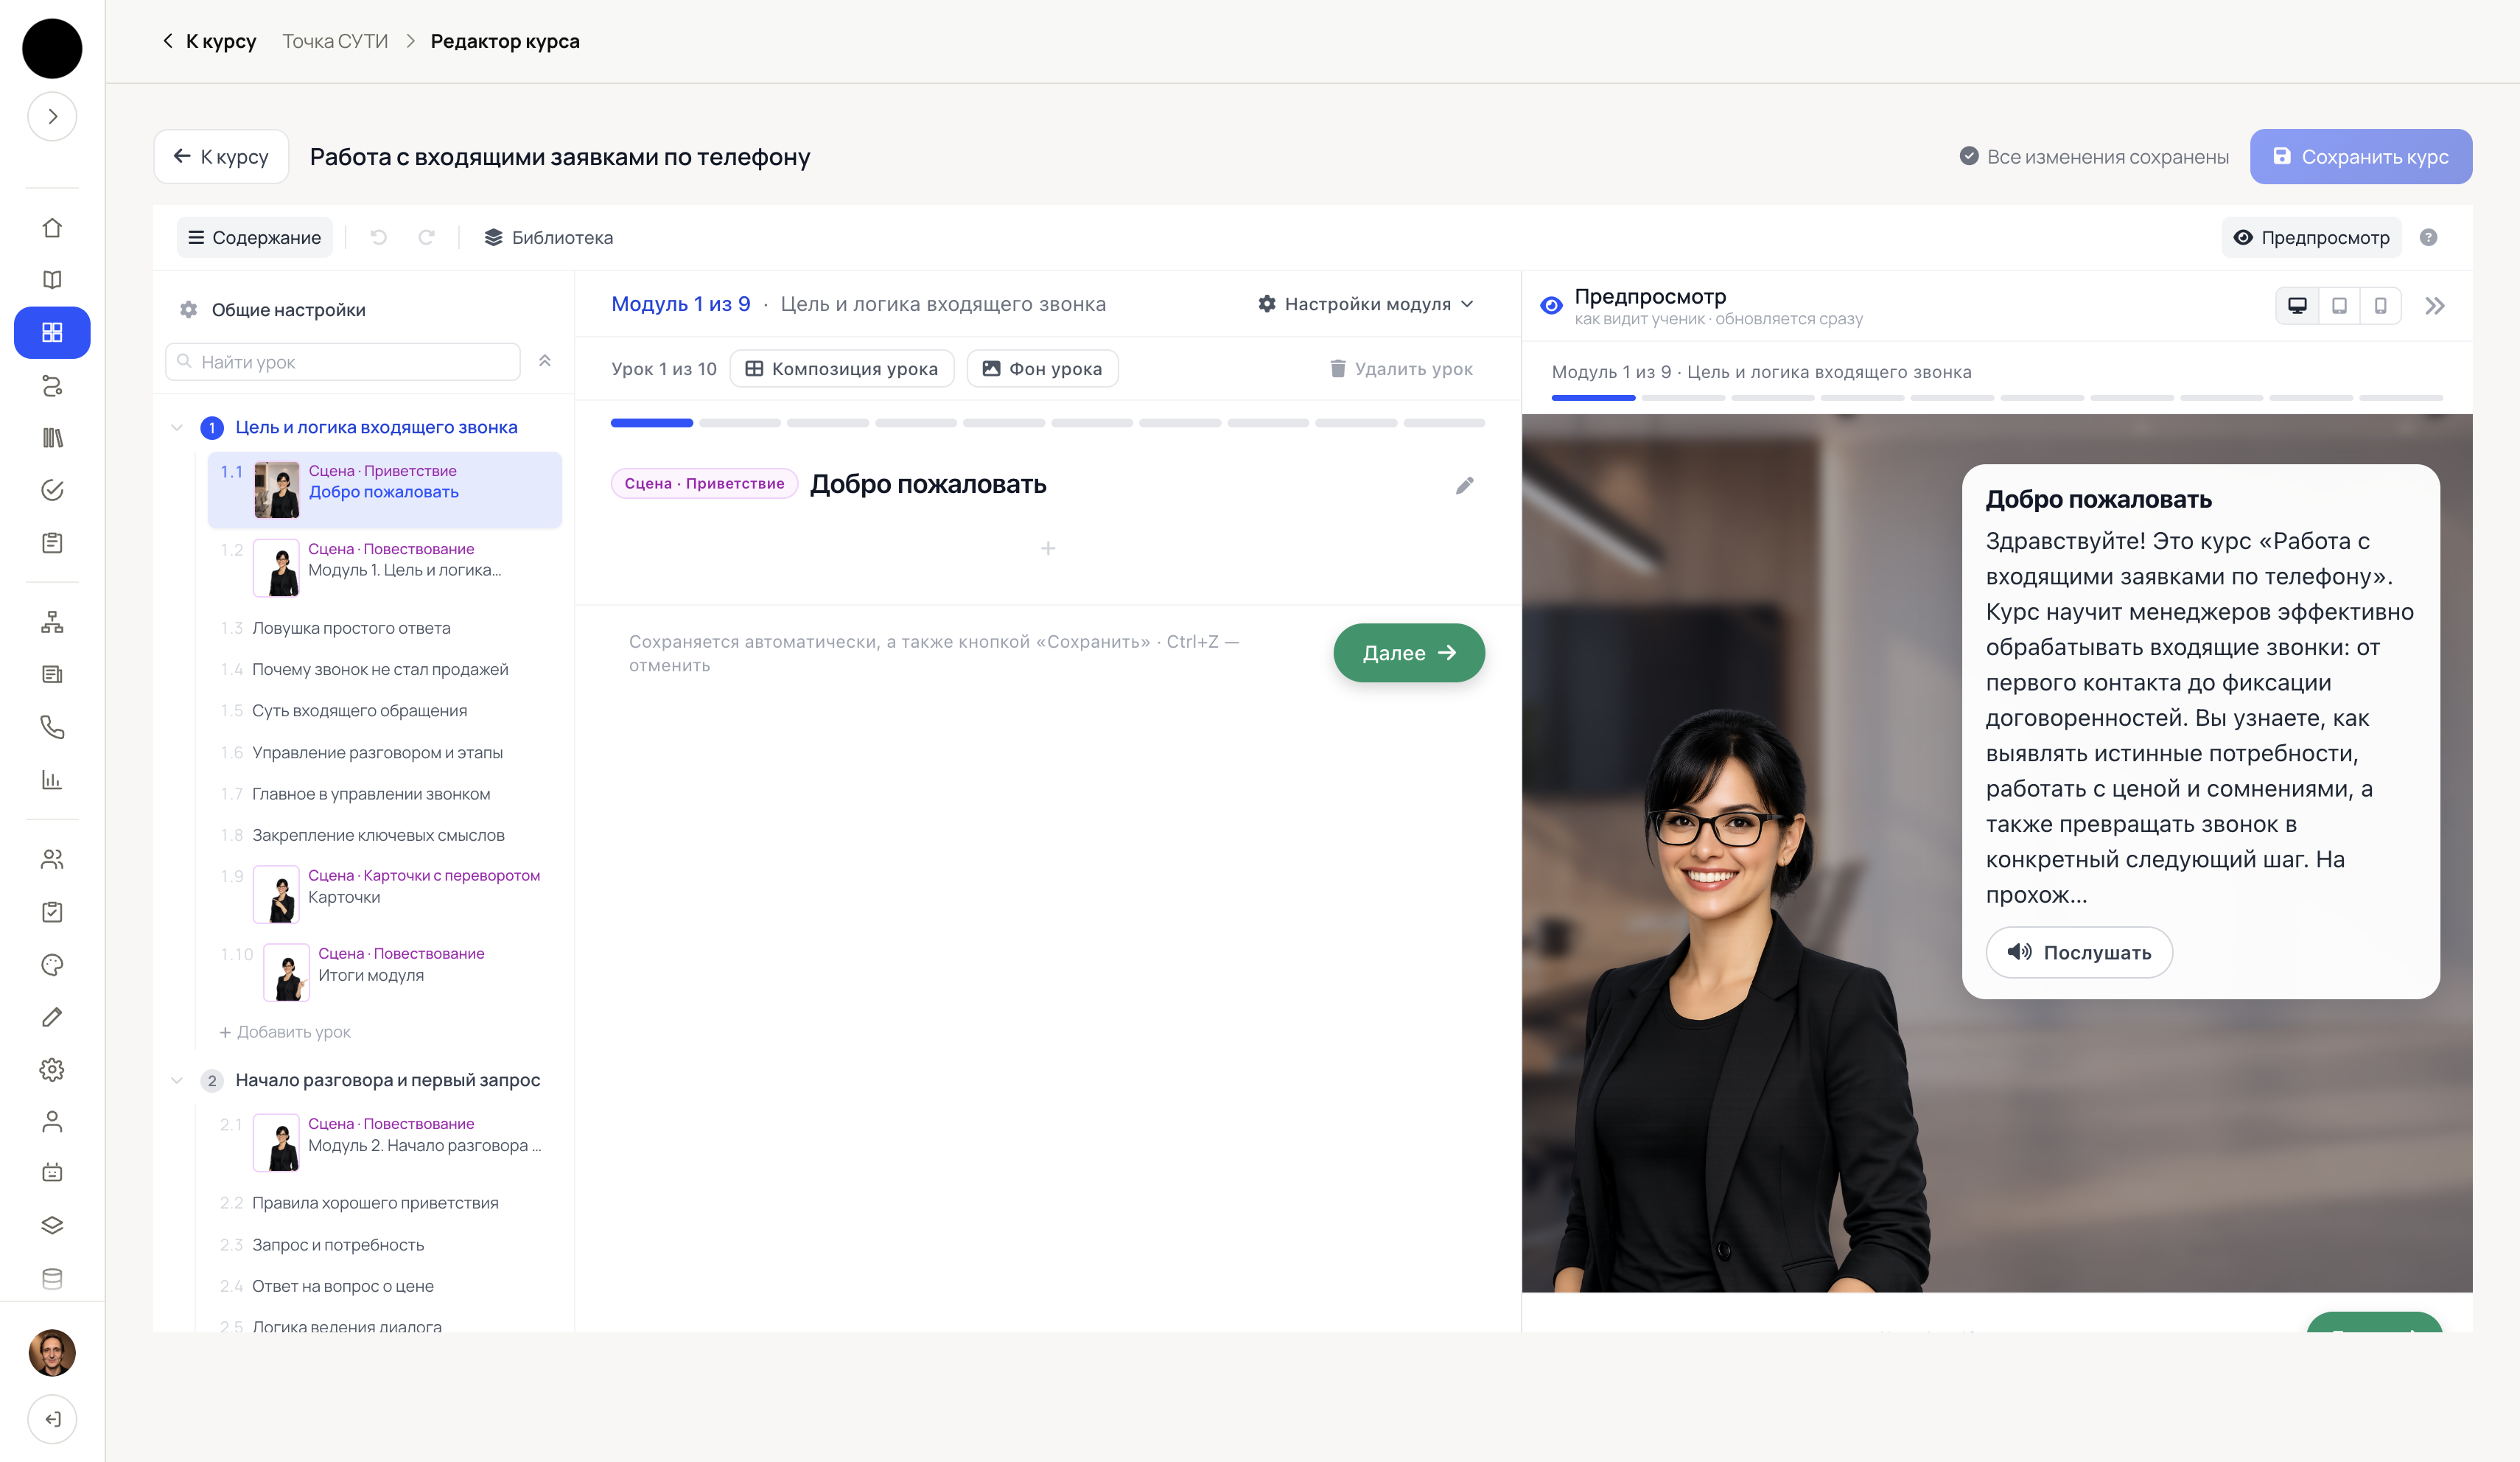Screen dimensions: 2520x1462
Task: Collapse all lessons with double-up chevron
Action: (x=545, y=361)
